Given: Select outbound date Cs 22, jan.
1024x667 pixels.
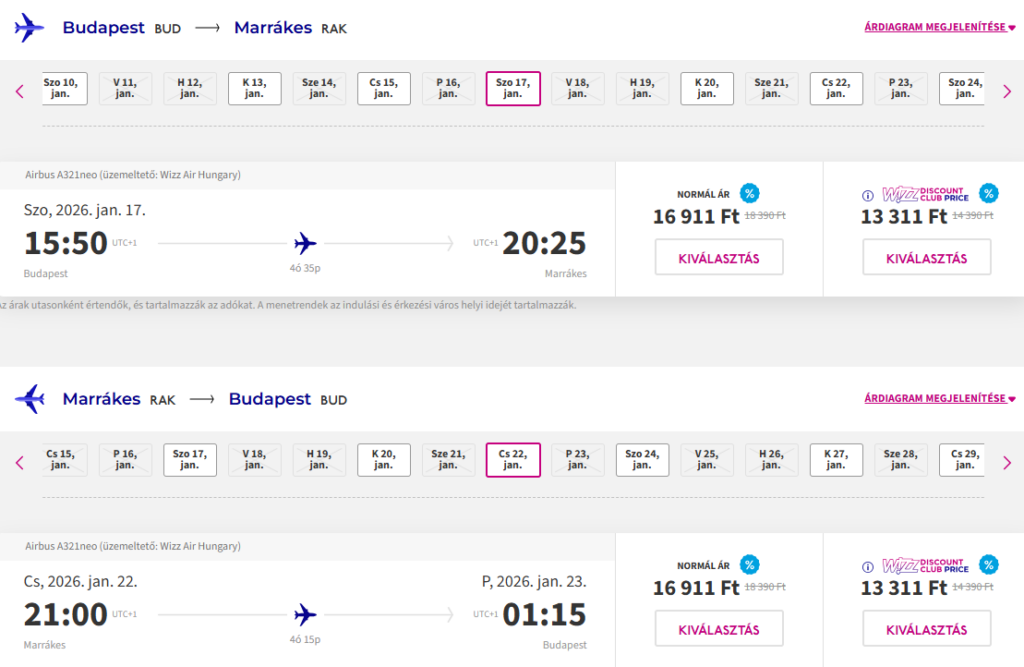Looking at the screenshot, I should click(836, 88).
